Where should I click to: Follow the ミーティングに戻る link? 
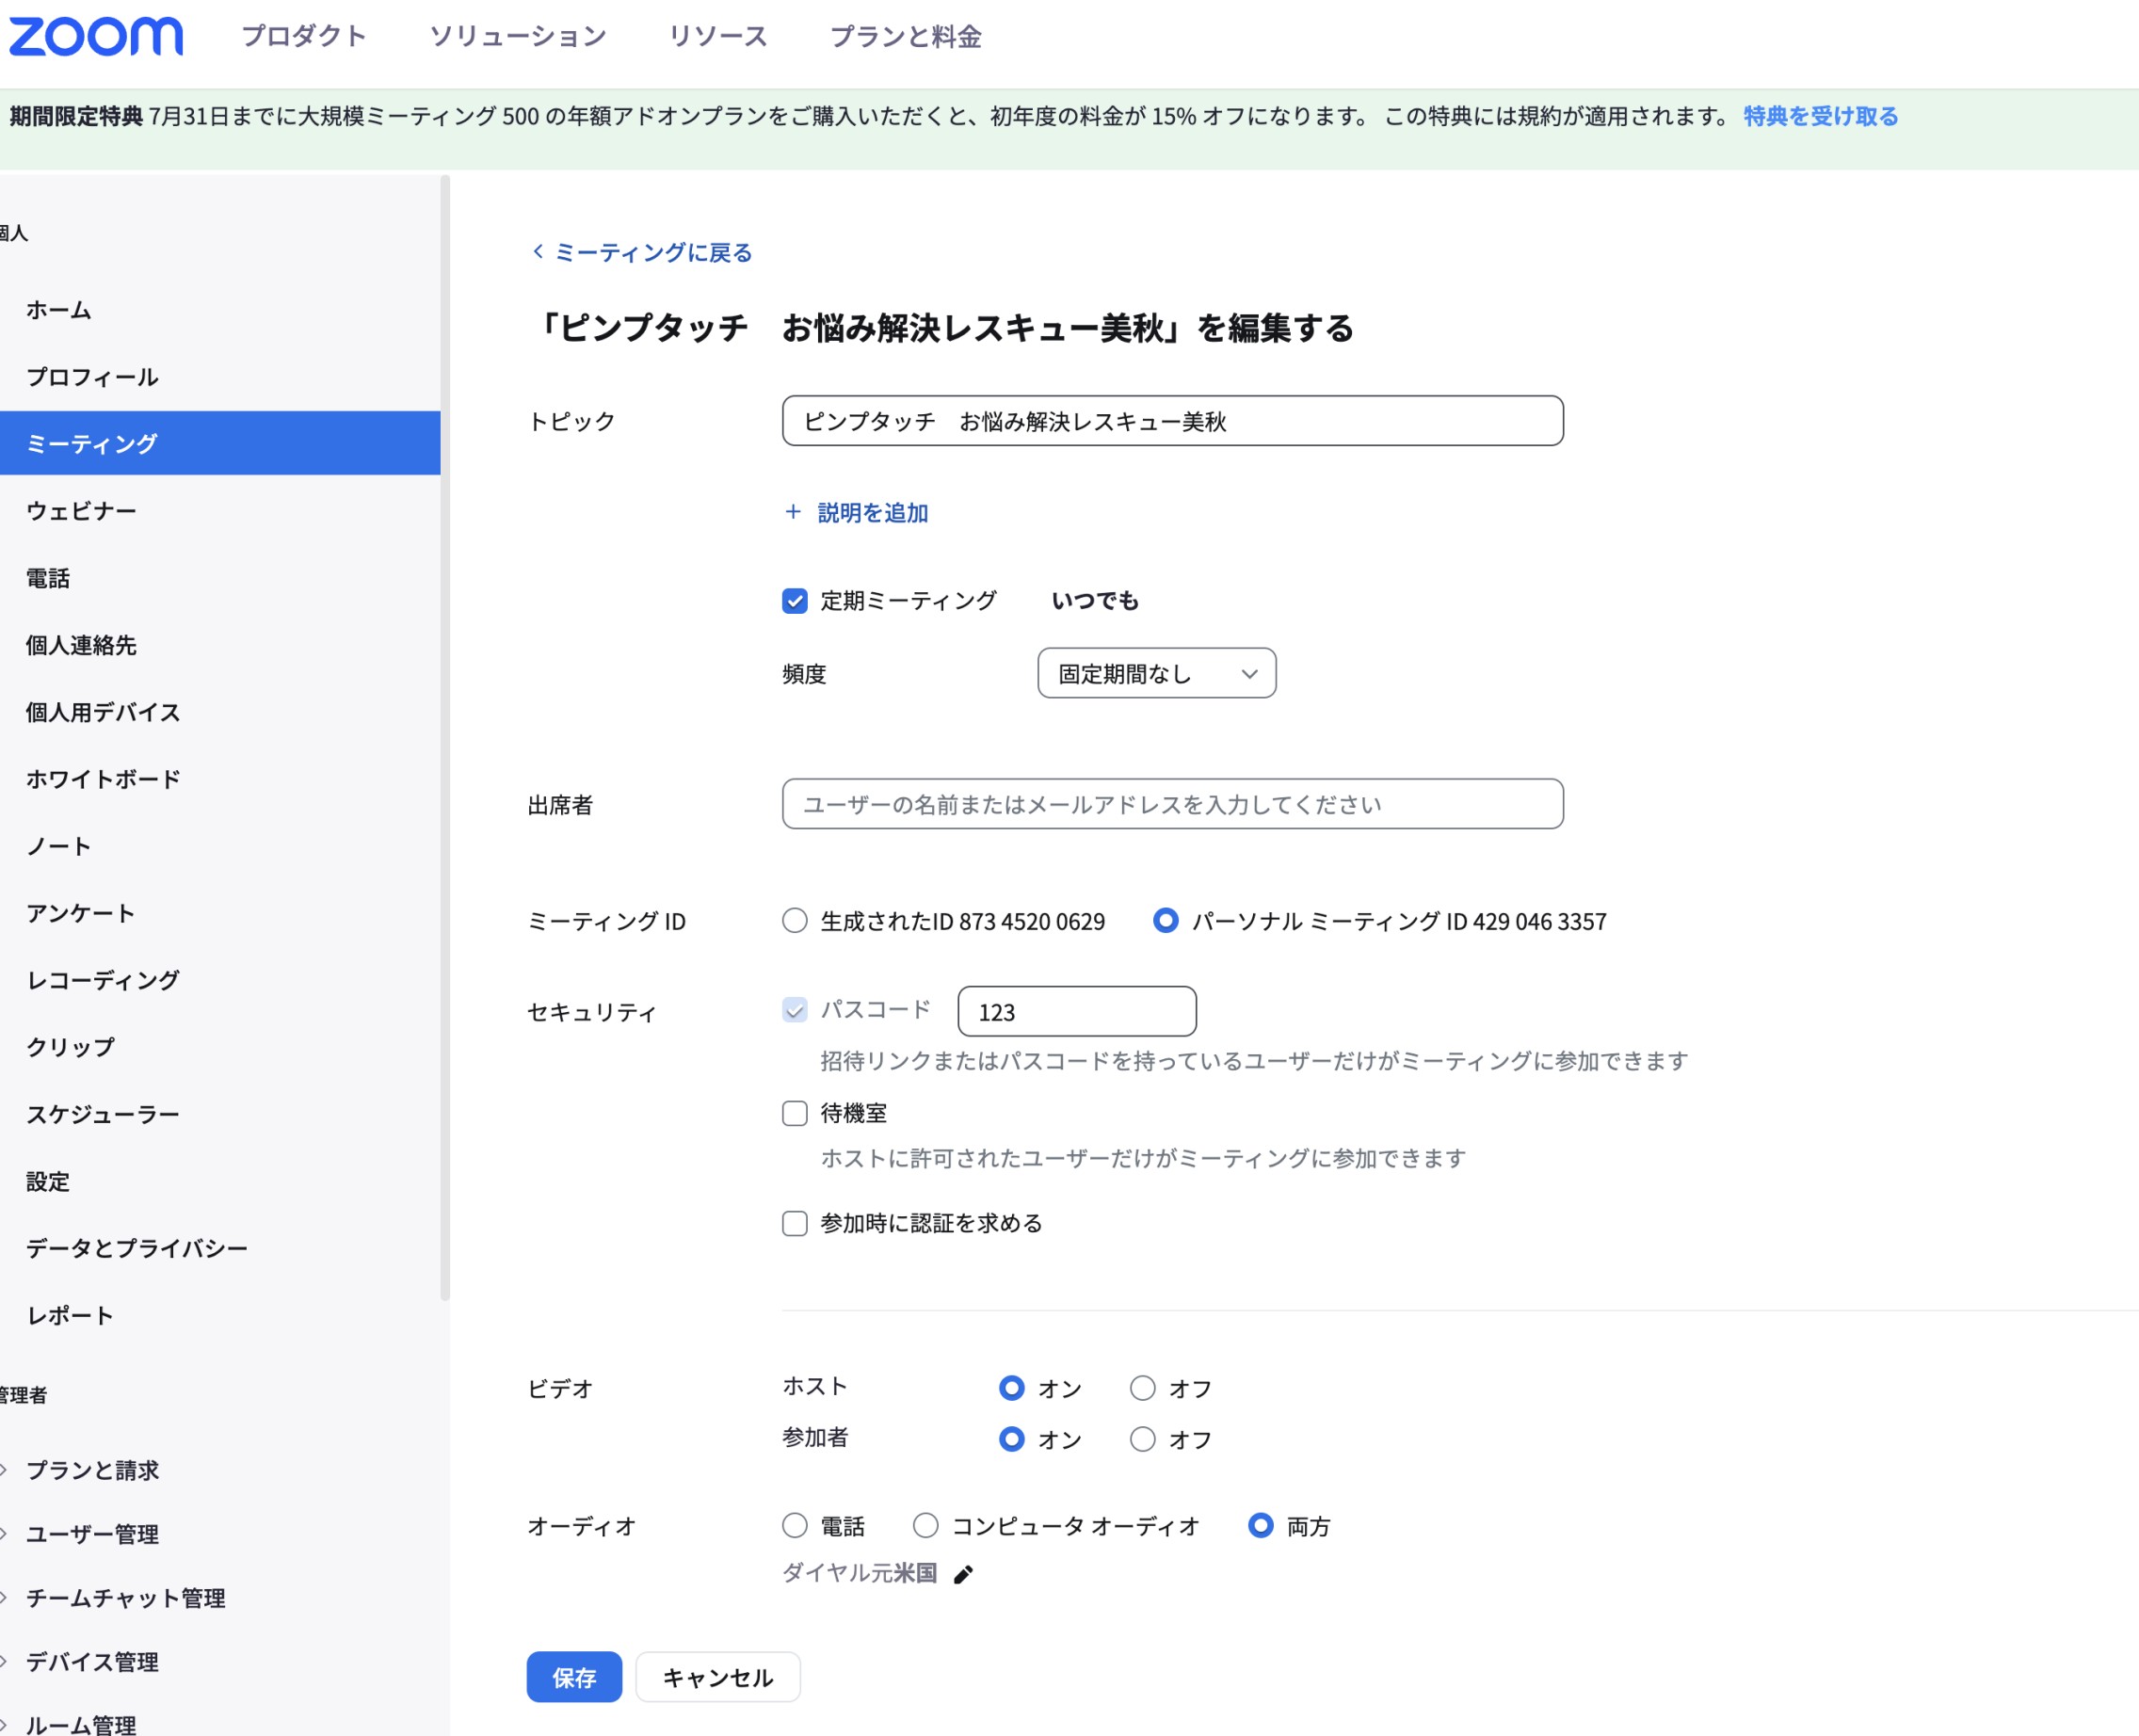[x=653, y=252]
